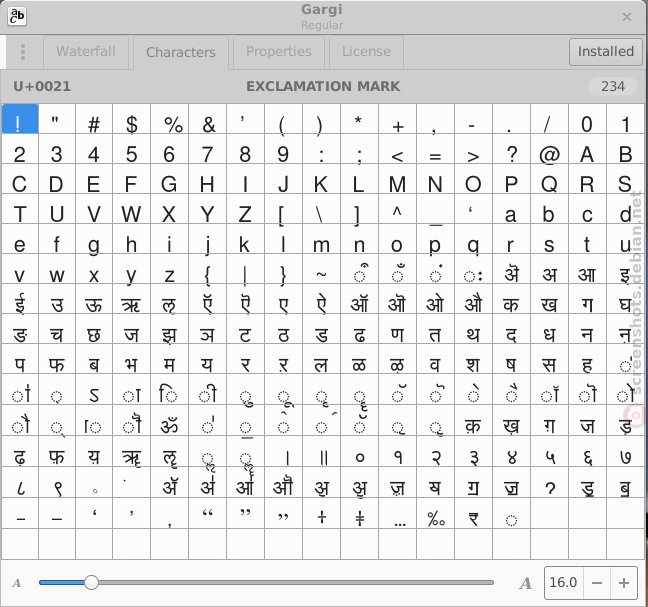Select the Devanagari digit ९ cell

tap(57, 482)
